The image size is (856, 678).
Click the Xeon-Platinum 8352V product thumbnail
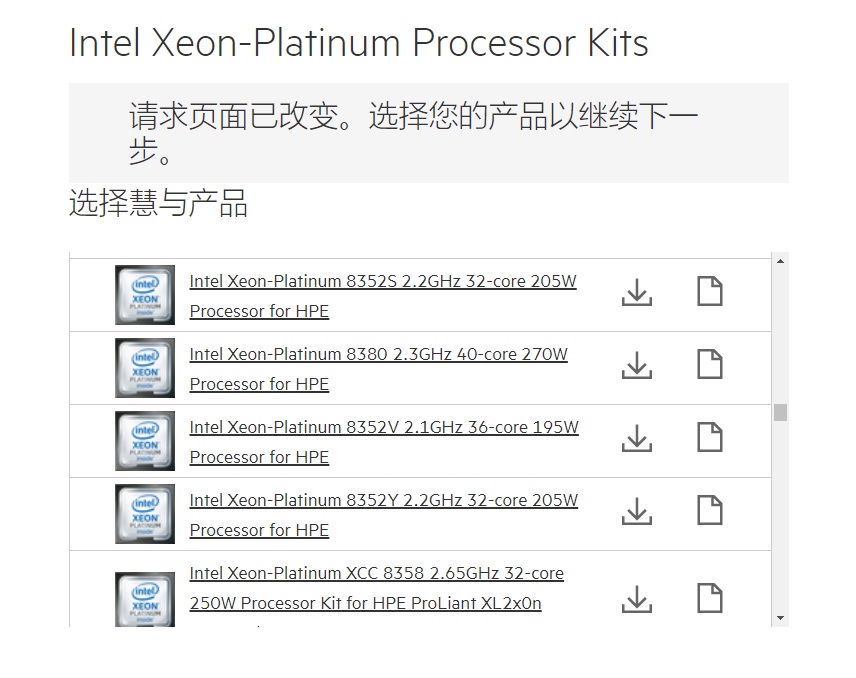tap(145, 441)
